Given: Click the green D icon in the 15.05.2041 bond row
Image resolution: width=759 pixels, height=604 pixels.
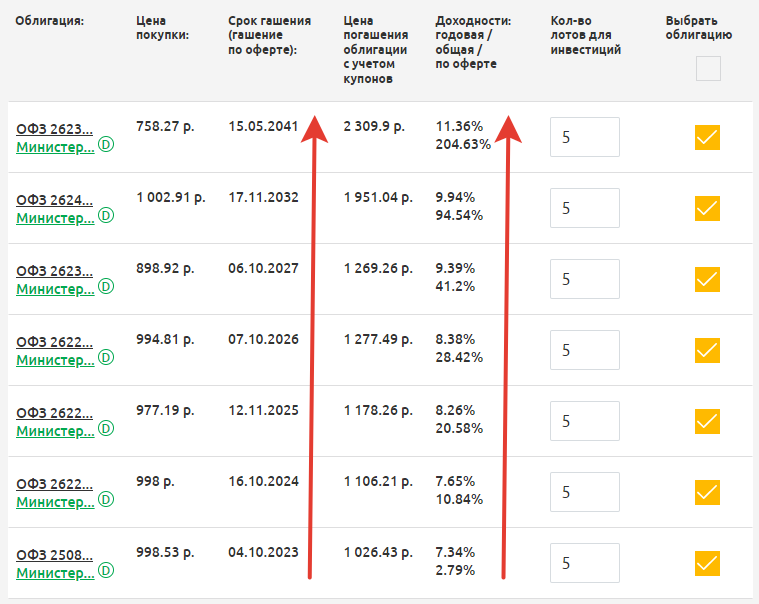Looking at the screenshot, I should (105, 145).
